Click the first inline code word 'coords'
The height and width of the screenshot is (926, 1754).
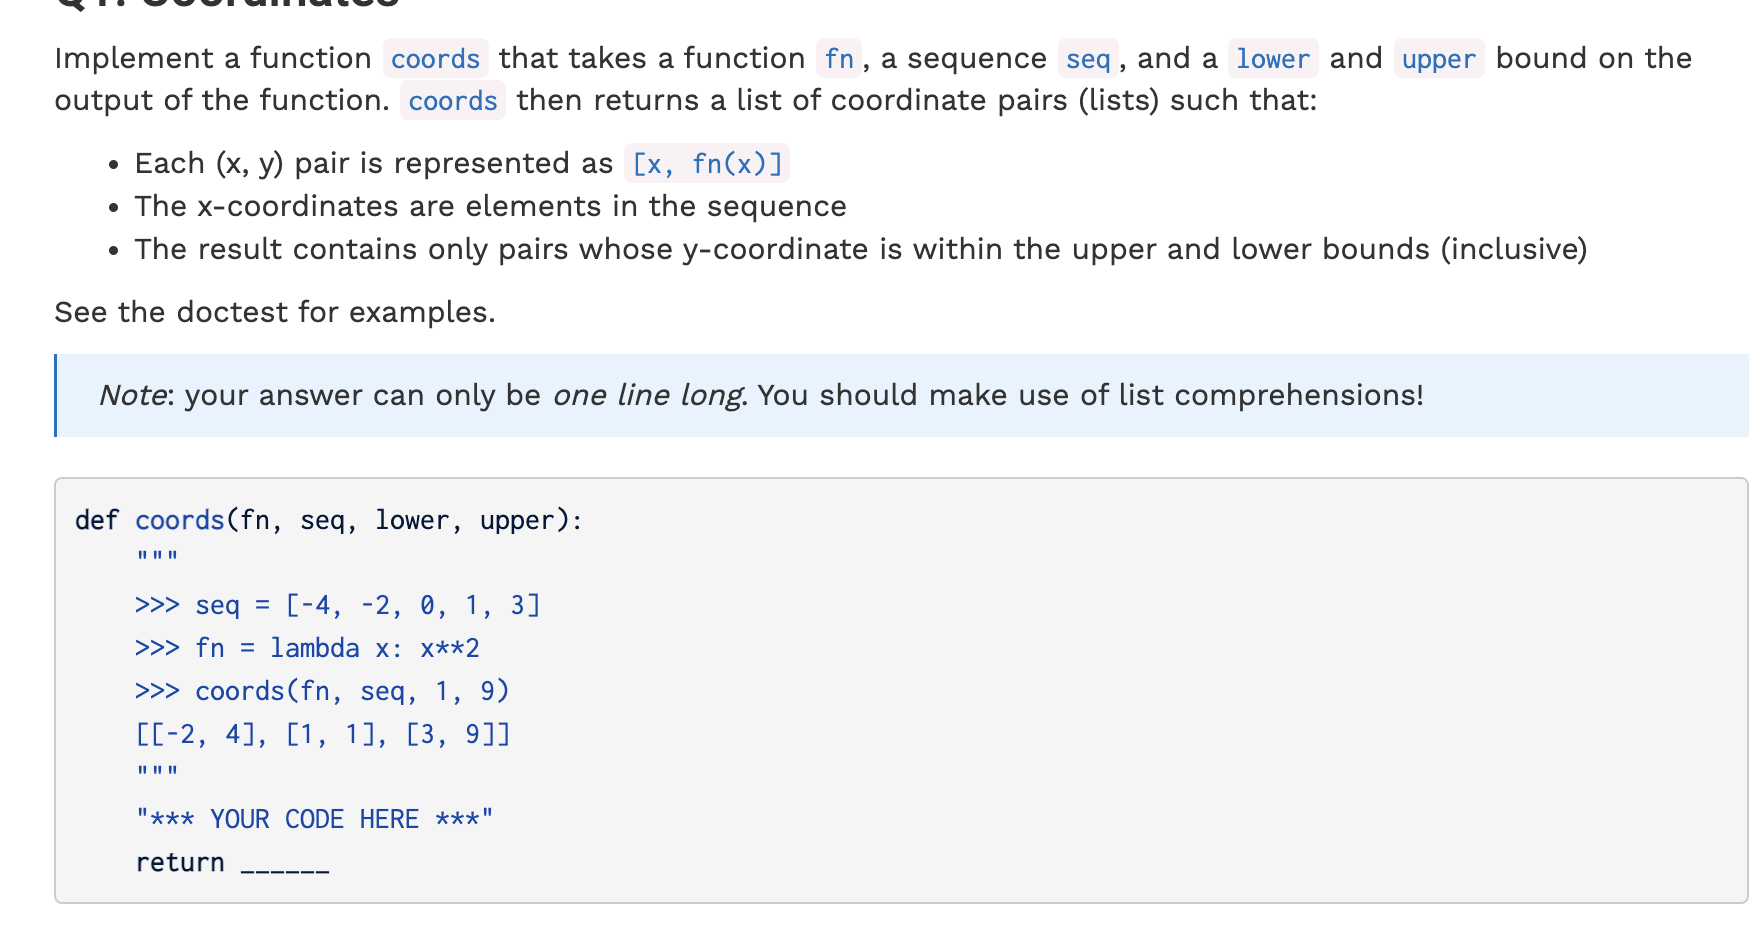(435, 59)
